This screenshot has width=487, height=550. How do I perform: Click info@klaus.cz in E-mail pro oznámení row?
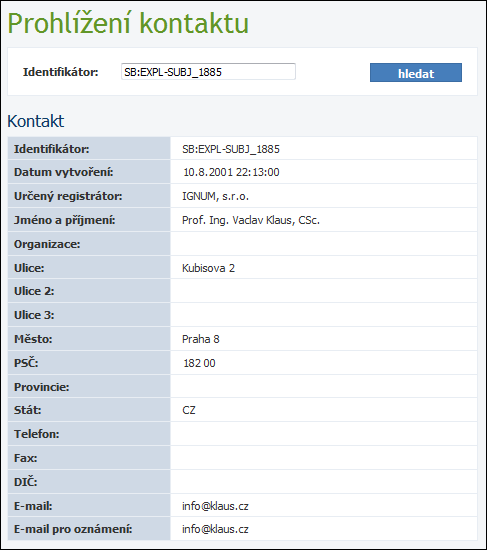[x=215, y=529]
